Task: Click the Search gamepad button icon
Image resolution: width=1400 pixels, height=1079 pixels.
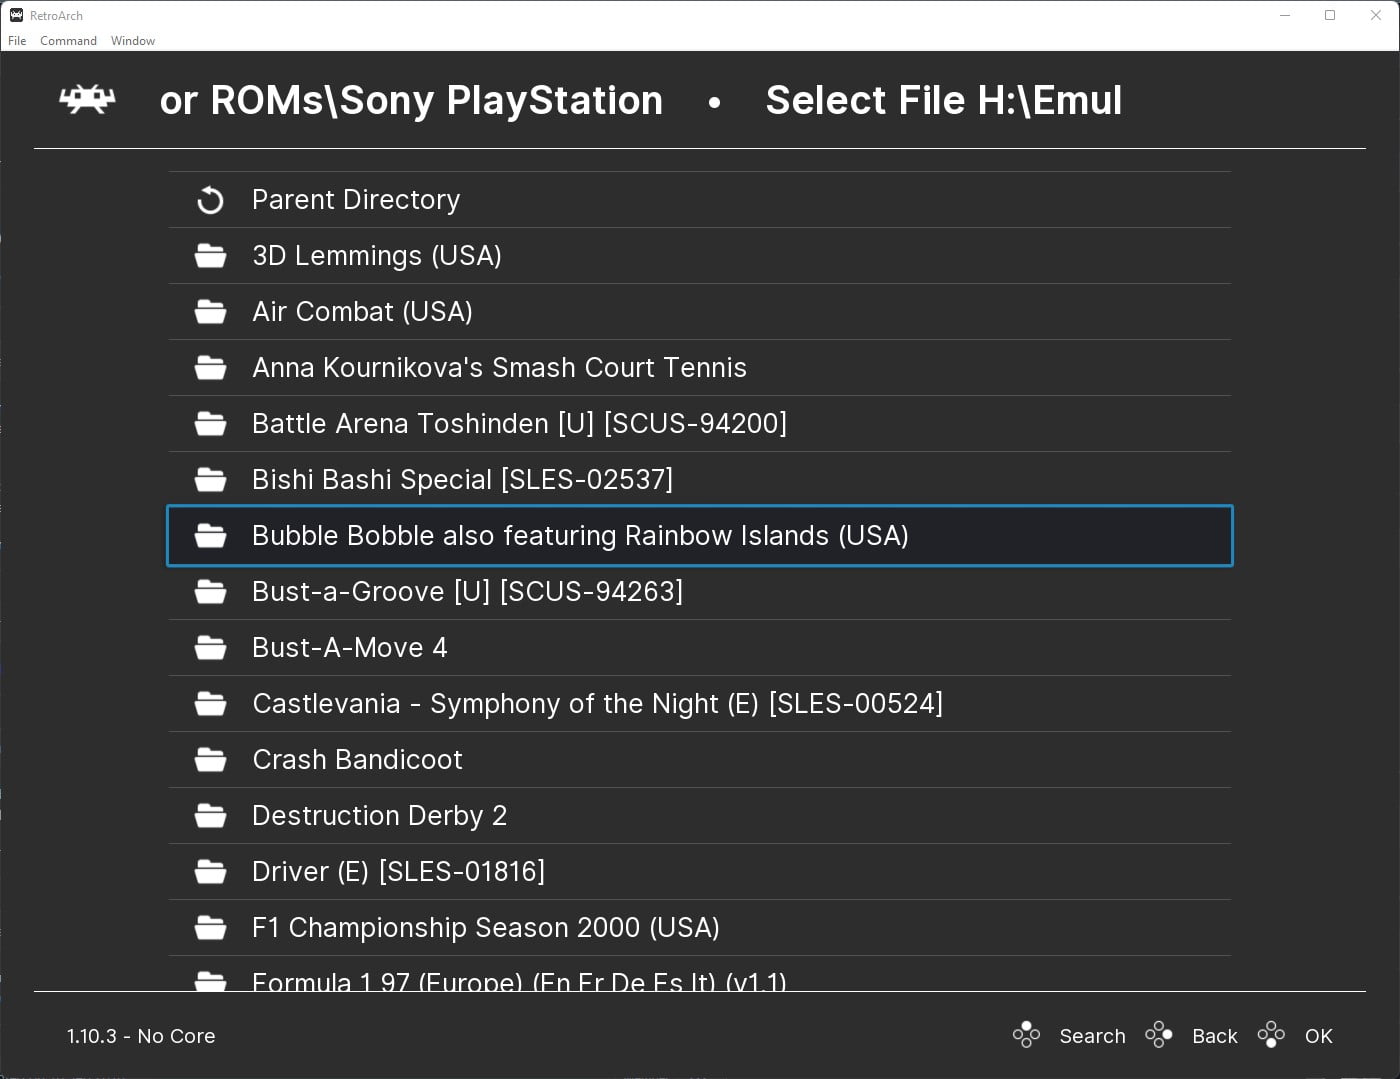Action: point(1026,1035)
